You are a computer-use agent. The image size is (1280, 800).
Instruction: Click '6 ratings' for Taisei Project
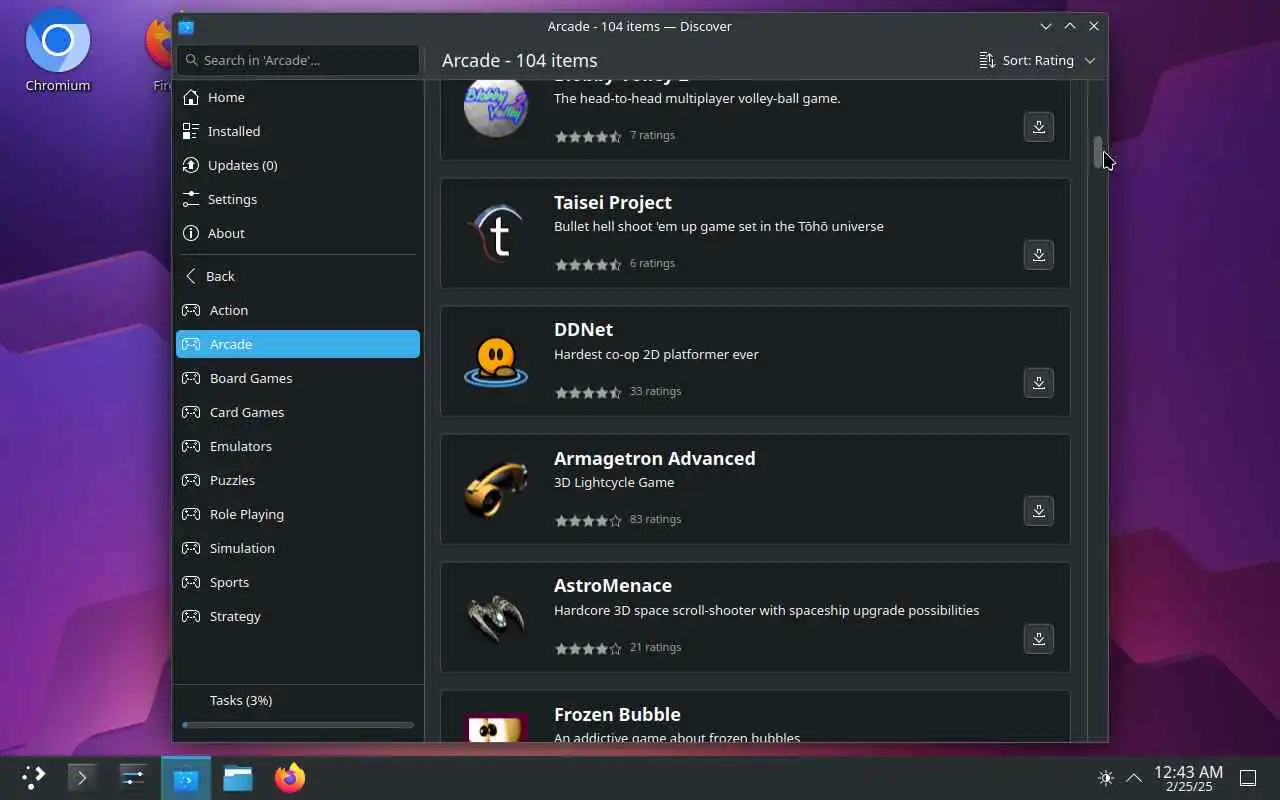[652, 263]
